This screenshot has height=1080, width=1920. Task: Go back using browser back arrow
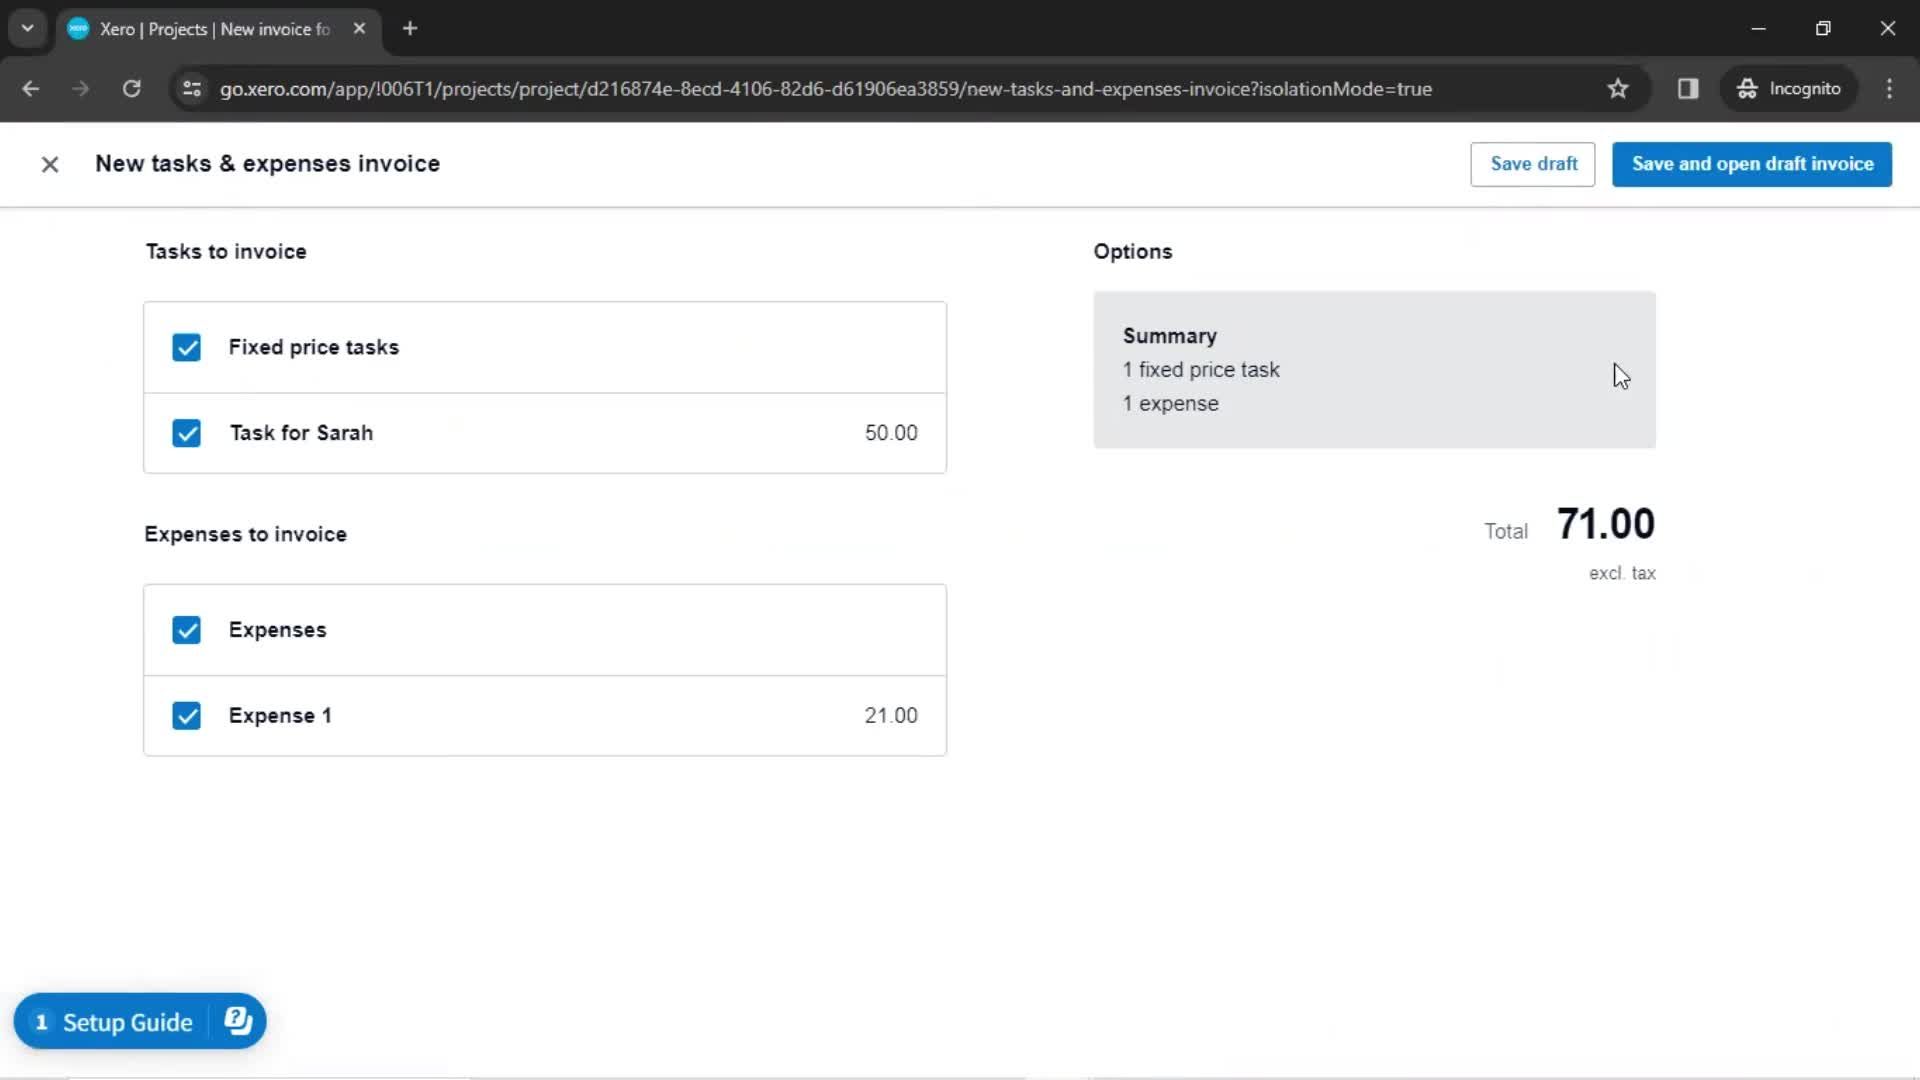tap(30, 89)
